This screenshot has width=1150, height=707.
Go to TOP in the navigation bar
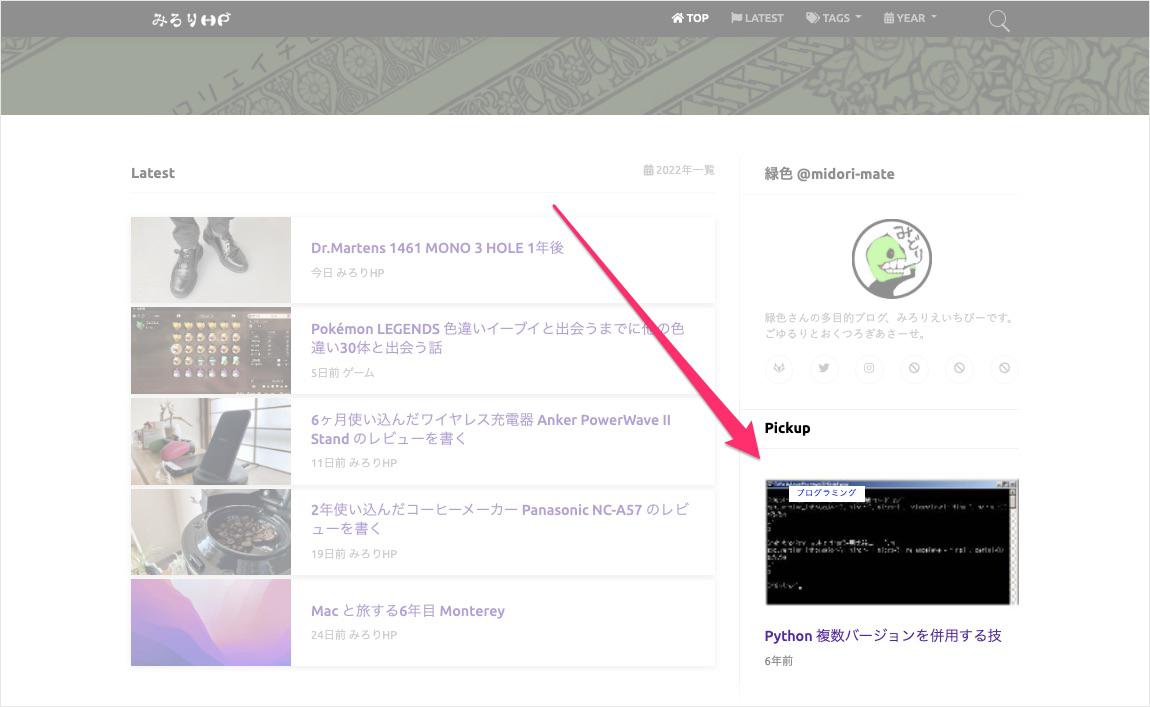(690, 18)
